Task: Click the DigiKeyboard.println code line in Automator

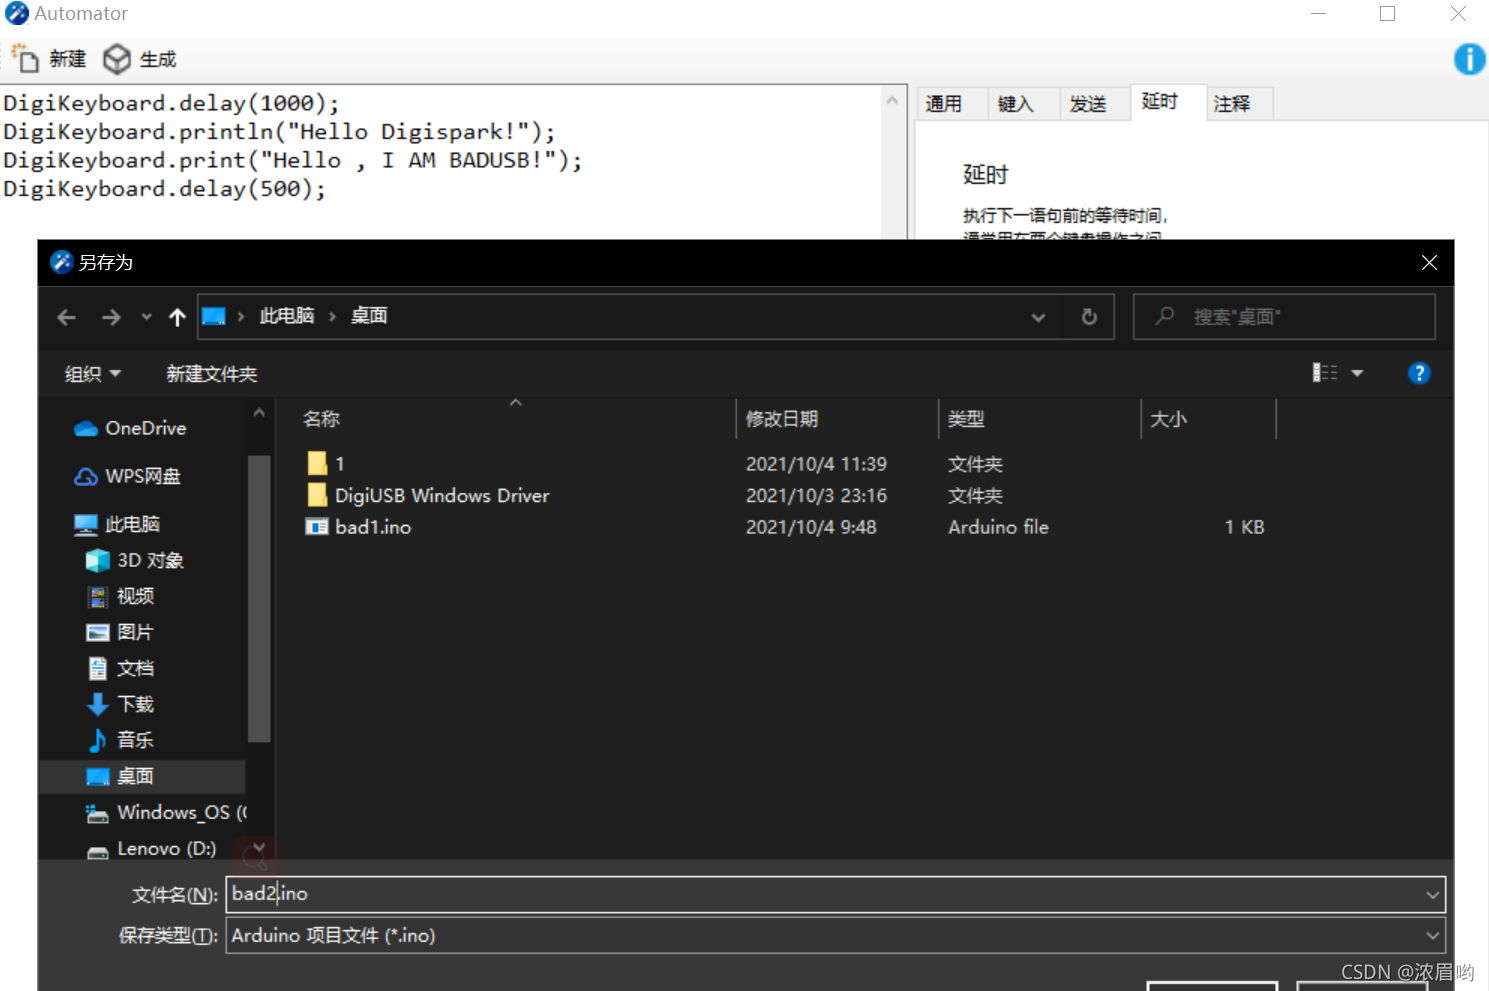Action: (279, 132)
